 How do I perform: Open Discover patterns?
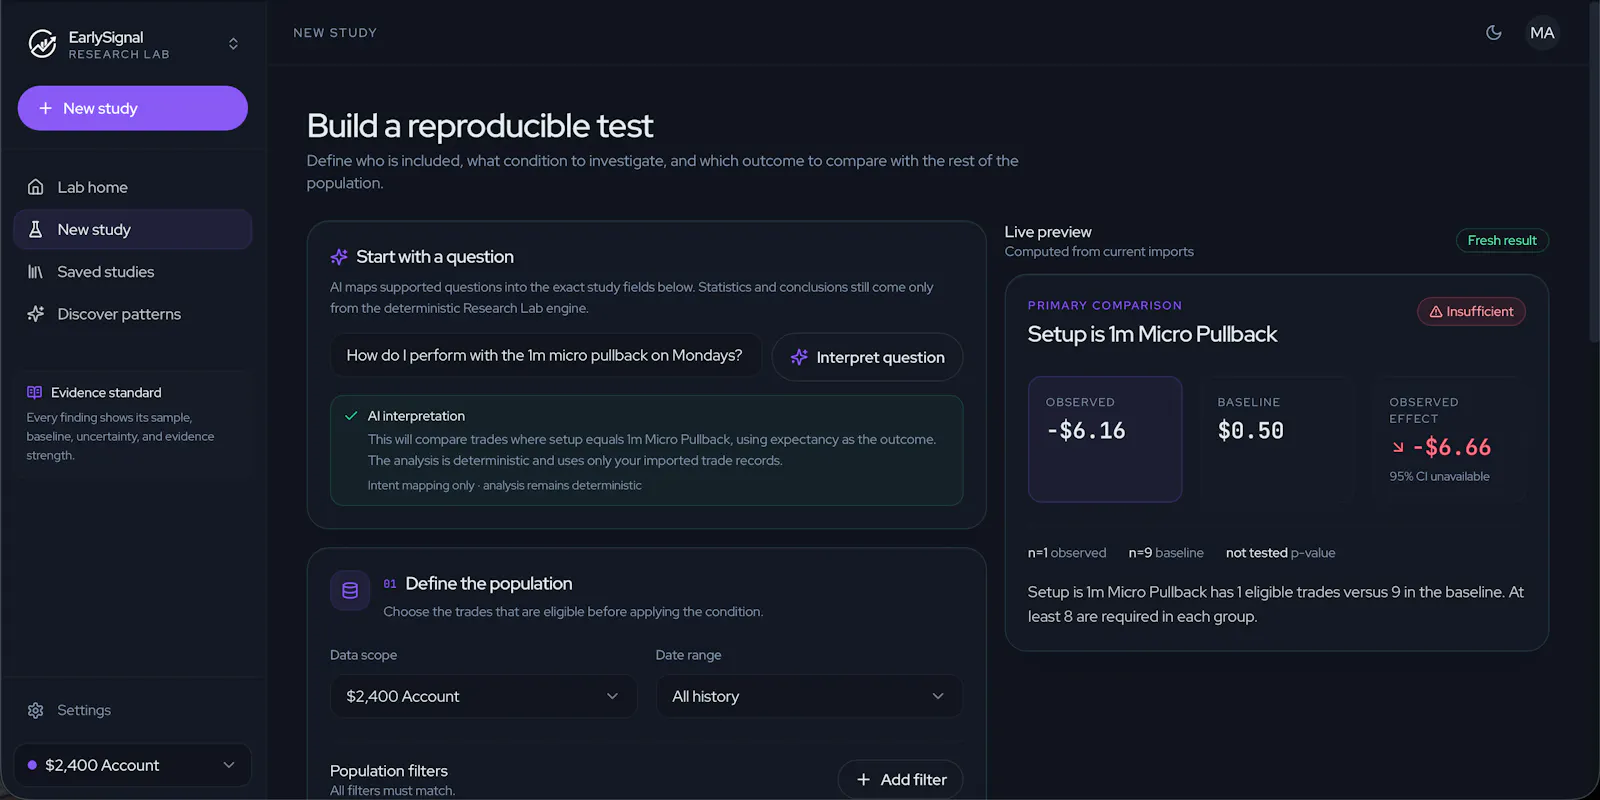pyautogui.click(x=133, y=314)
